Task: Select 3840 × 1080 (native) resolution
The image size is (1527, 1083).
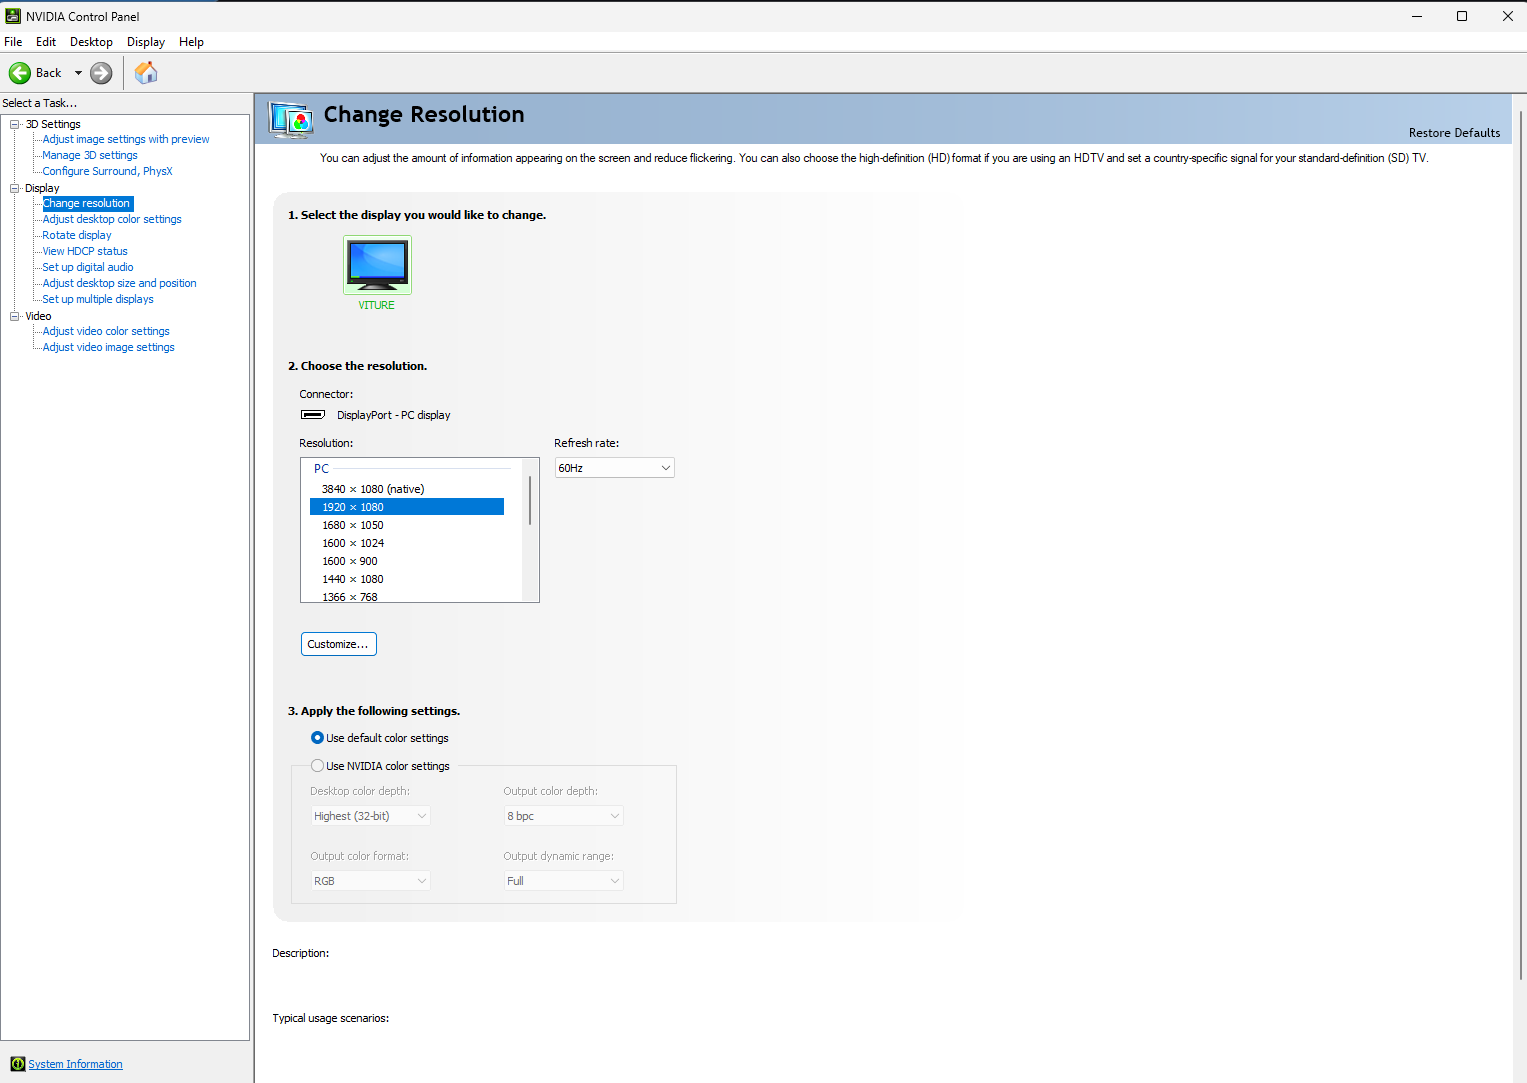Action: (373, 489)
